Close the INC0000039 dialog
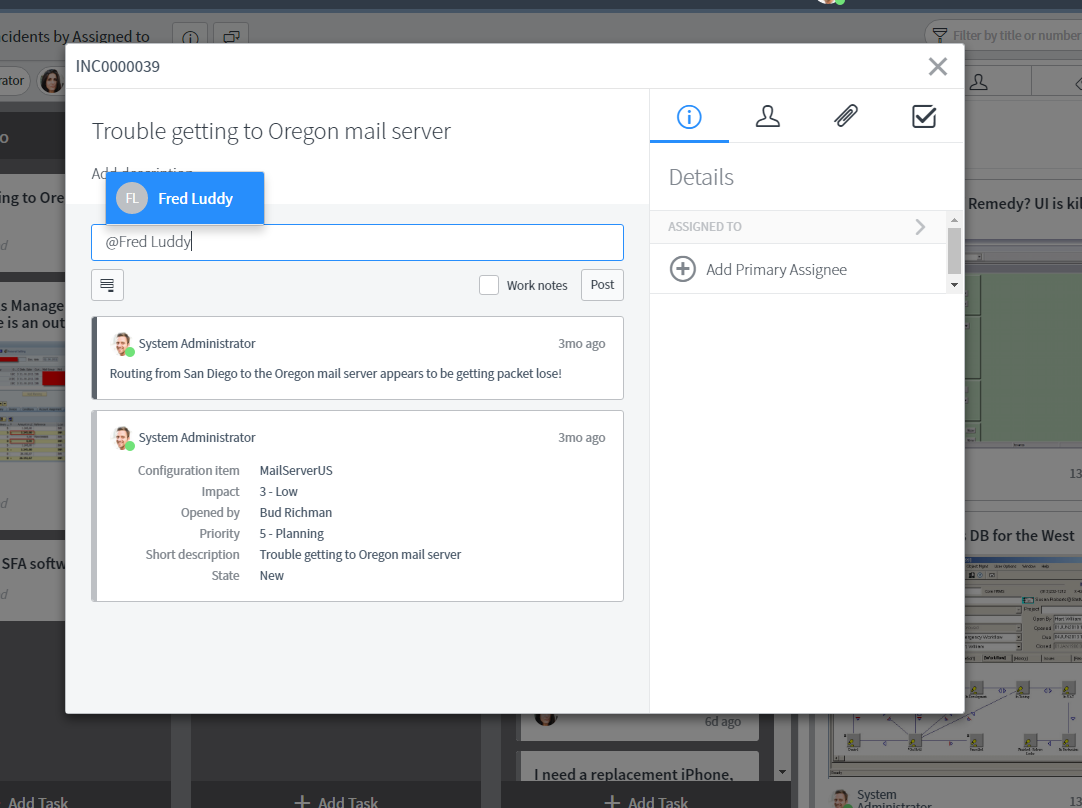The height and width of the screenshot is (808, 1082). 937,67
